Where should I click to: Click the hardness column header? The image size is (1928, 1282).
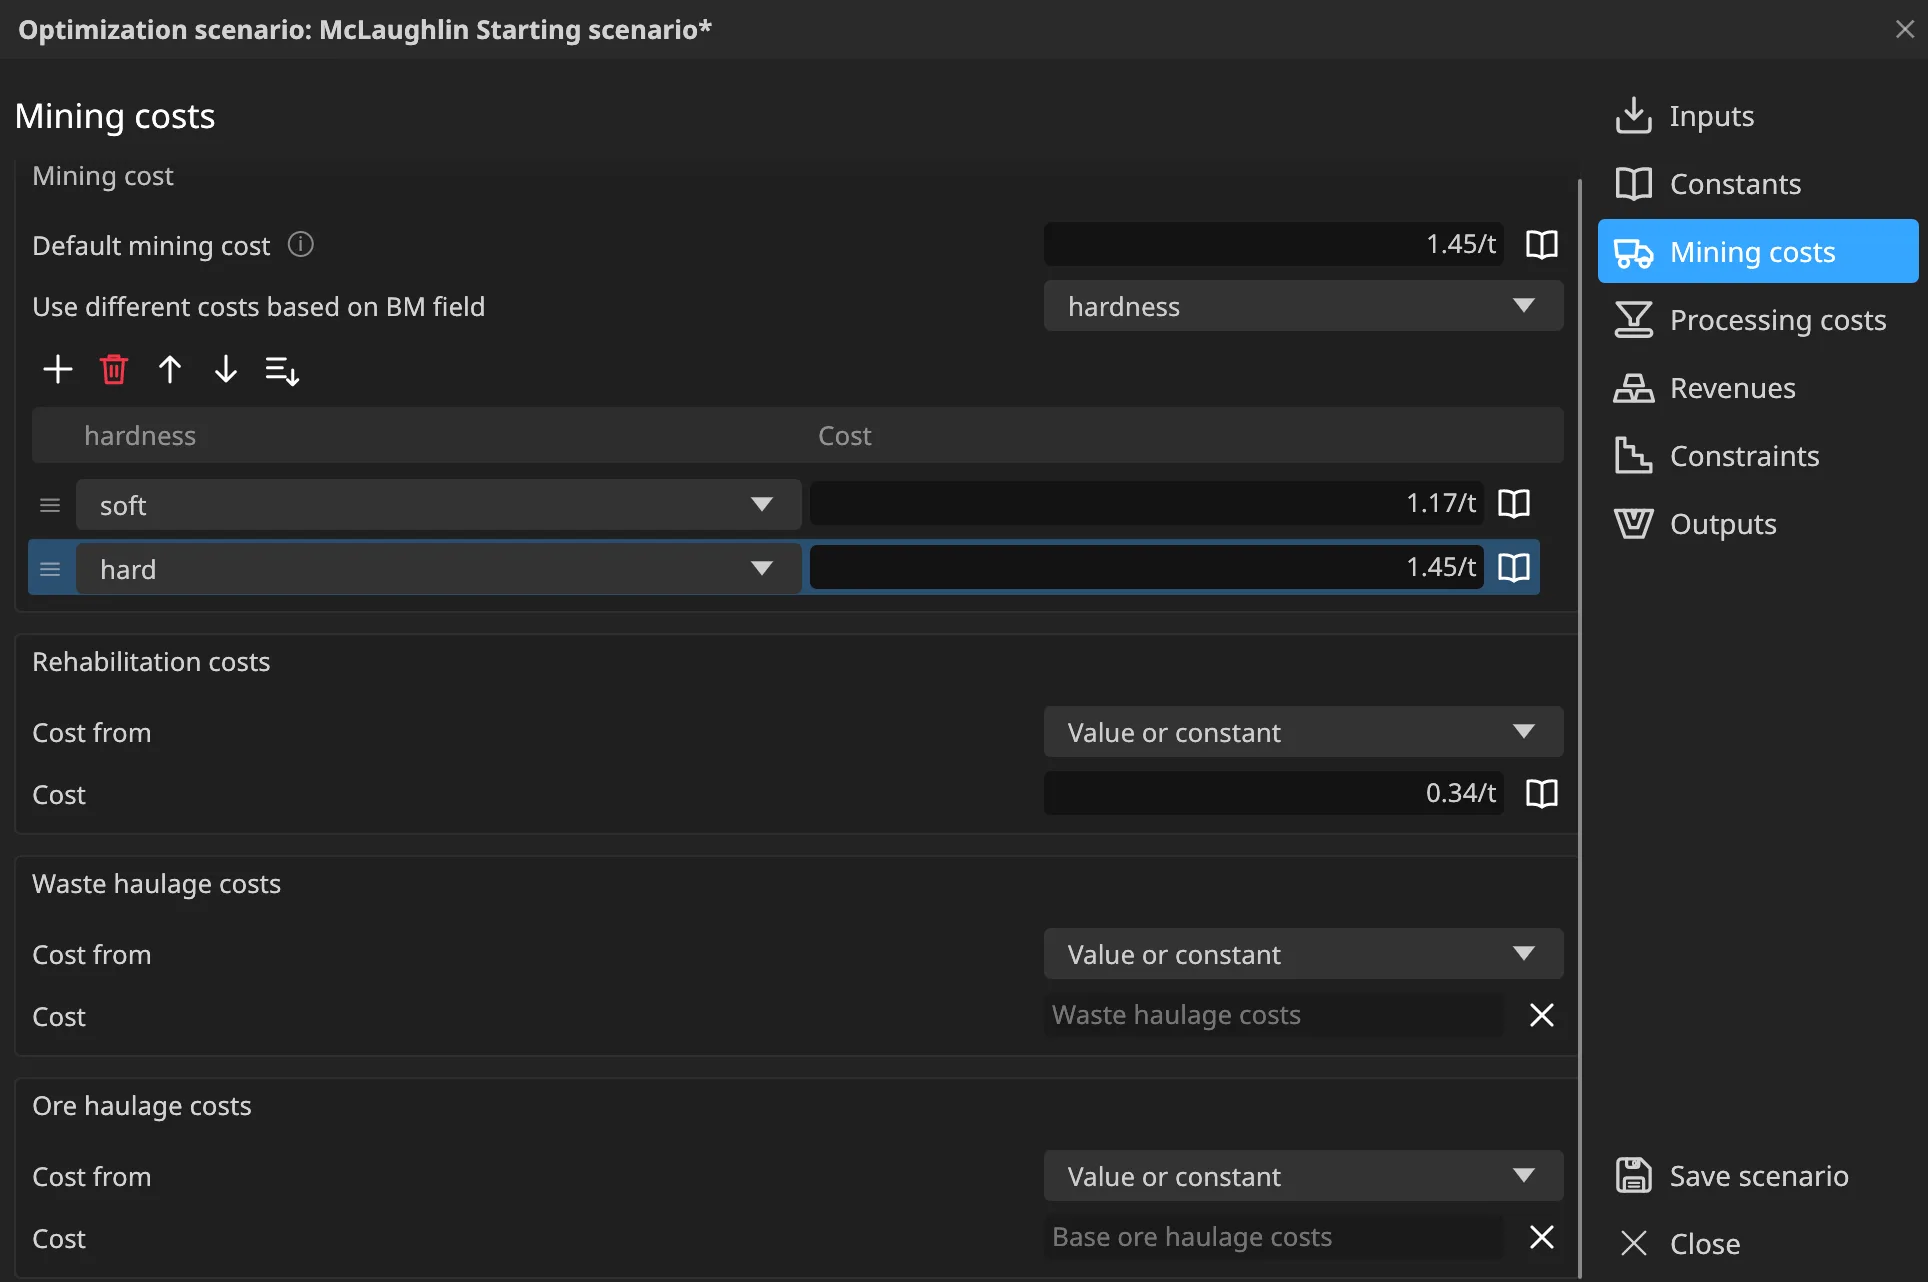[x=140, y=436]
